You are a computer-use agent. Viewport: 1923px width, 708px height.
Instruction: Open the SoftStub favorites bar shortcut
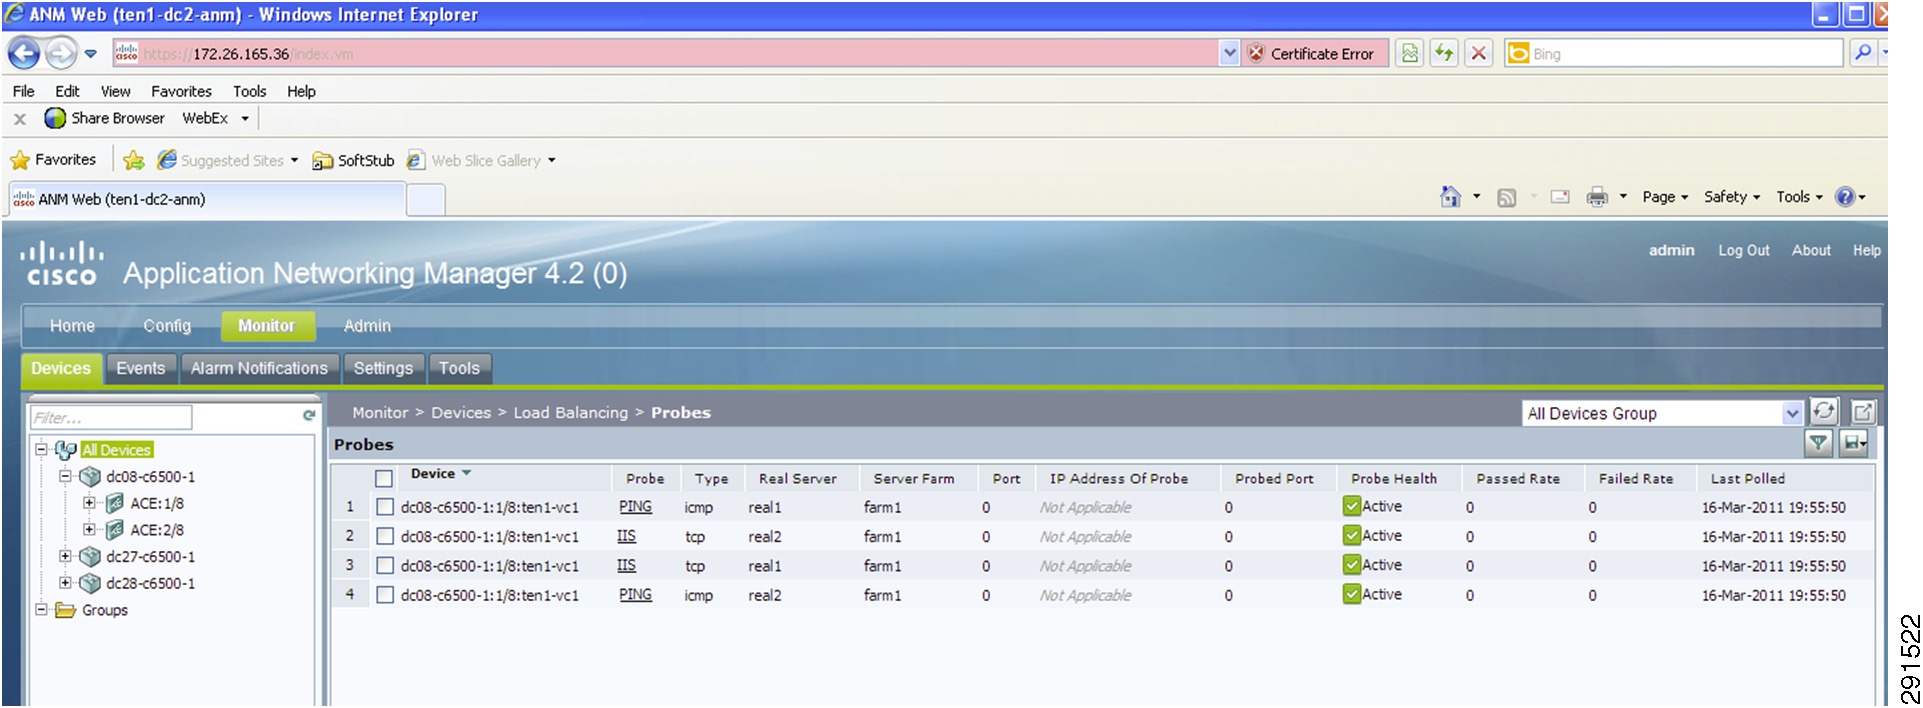[x=354, y=160]
